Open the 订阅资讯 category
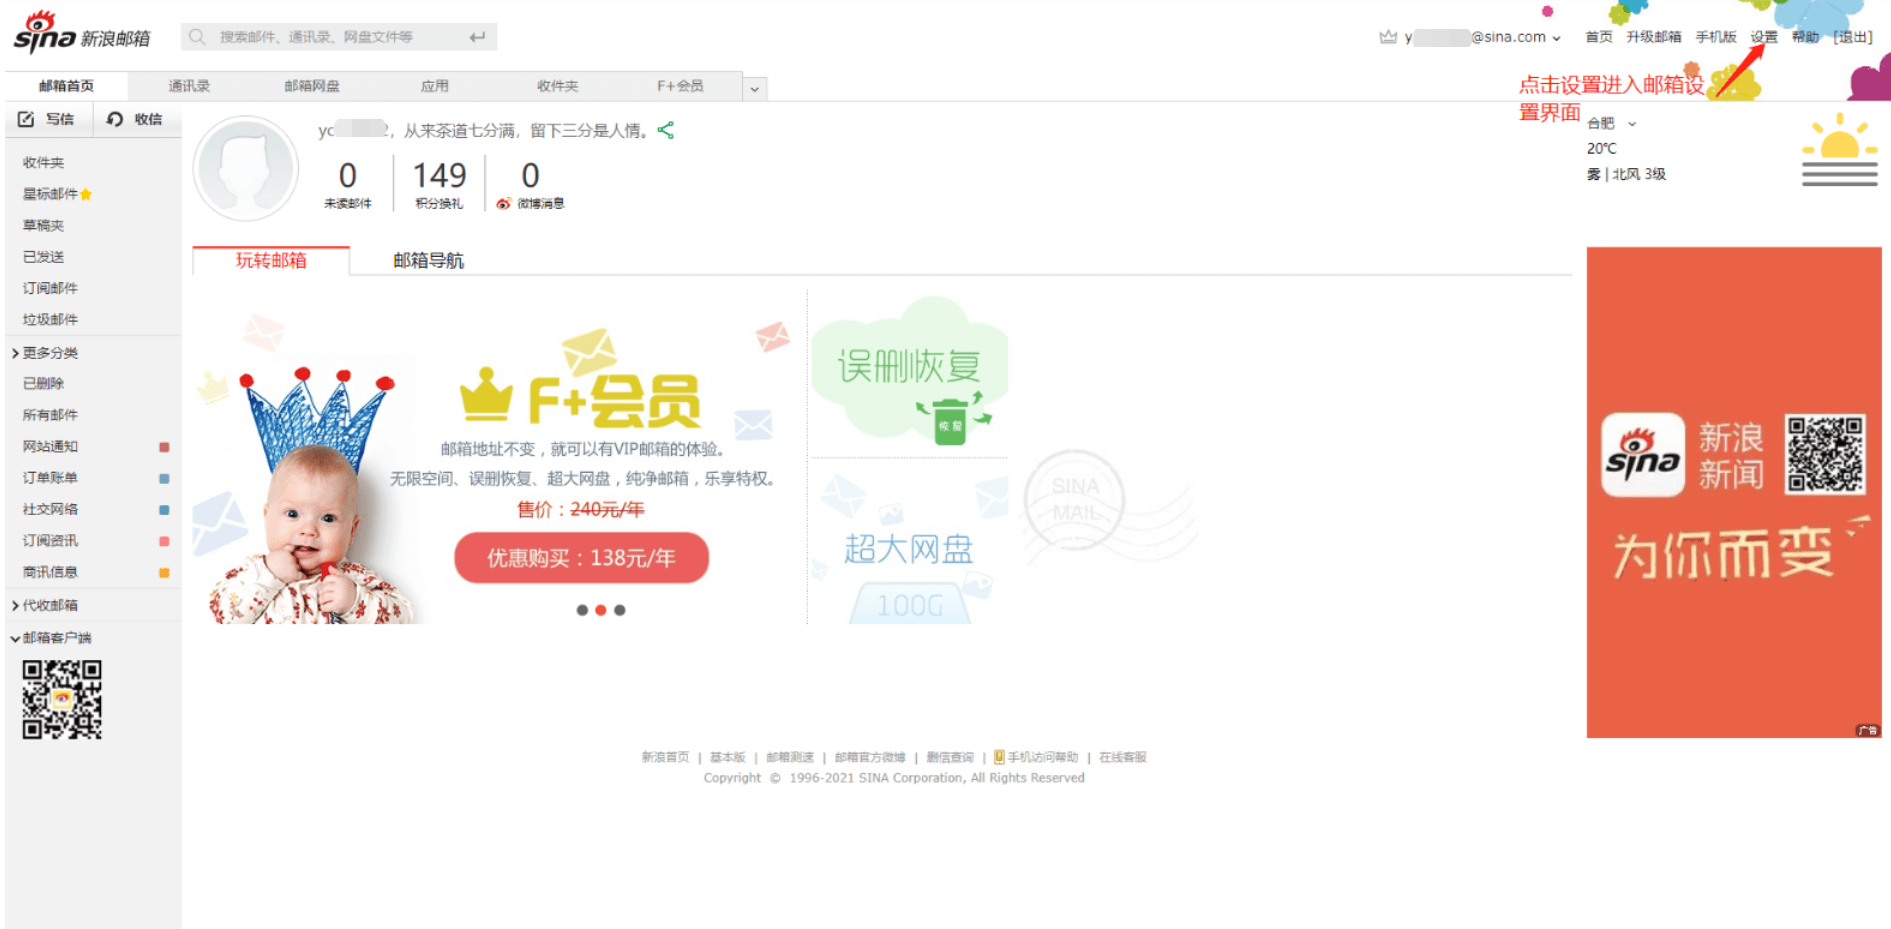 [x=50, y=541]
